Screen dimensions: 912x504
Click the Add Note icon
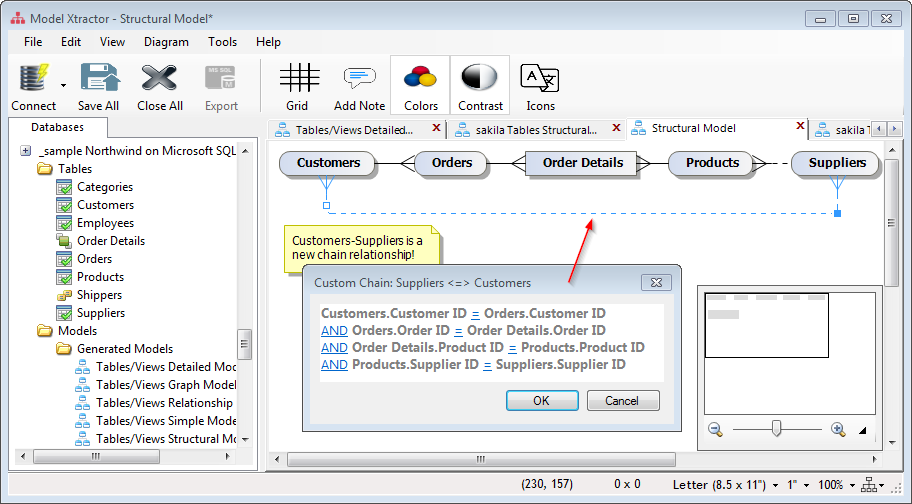click(x=359, y=78)
